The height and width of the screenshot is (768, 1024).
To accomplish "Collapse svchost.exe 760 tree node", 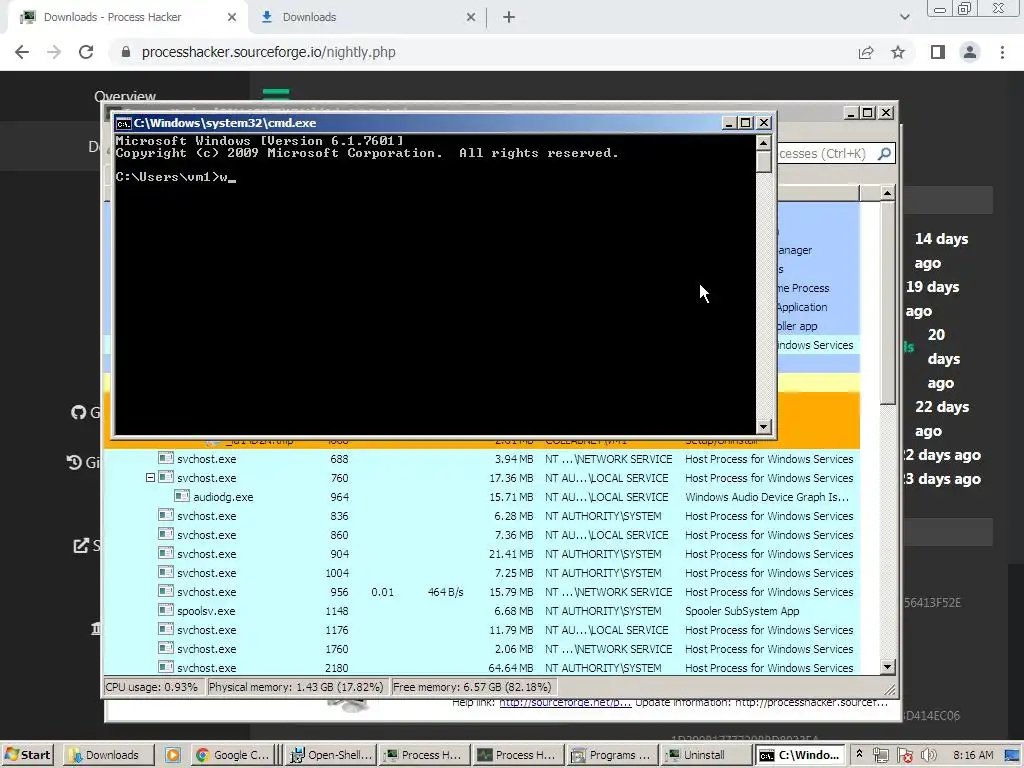I will 150,478.
